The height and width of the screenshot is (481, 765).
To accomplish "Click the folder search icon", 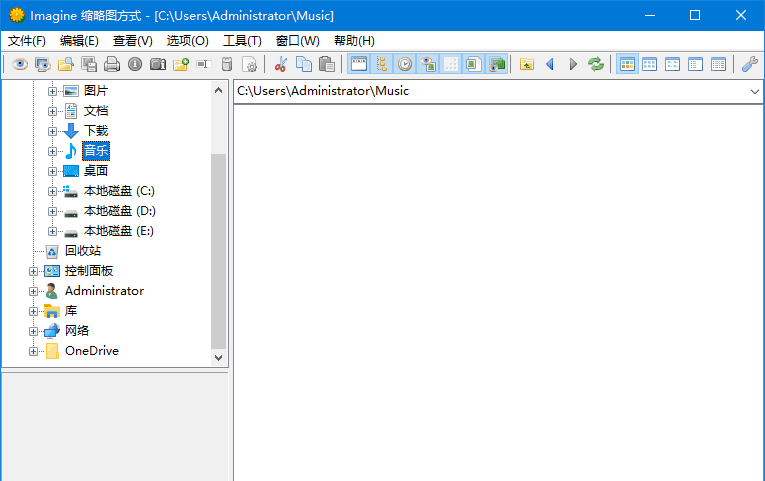I will (66, 64).
